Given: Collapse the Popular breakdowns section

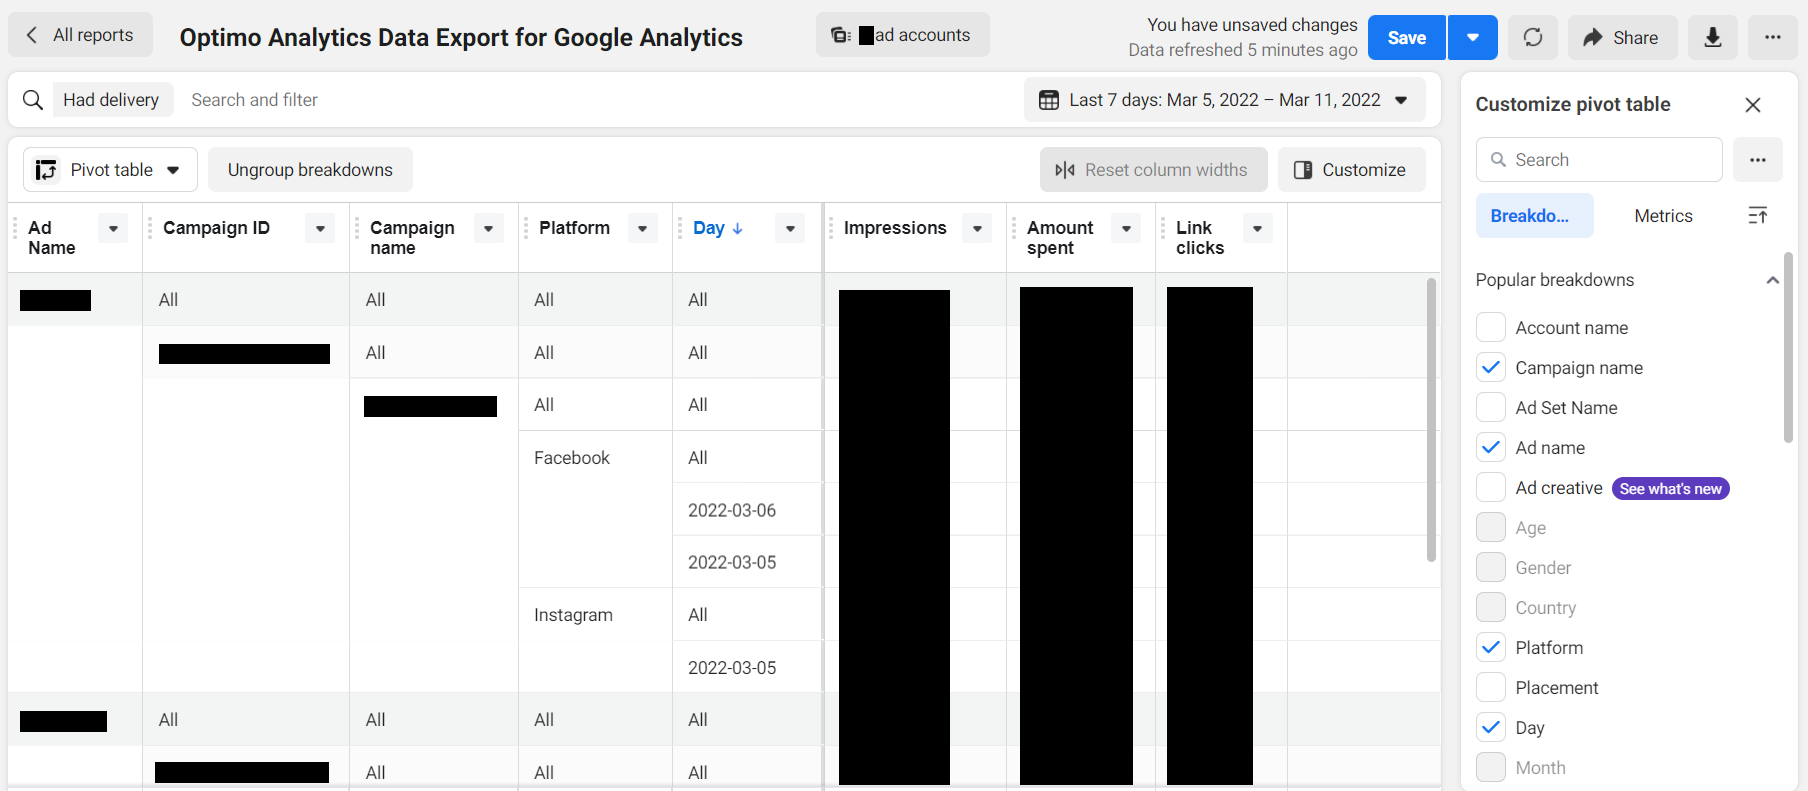Looking at the screenshot, I should click(1772, 280).
